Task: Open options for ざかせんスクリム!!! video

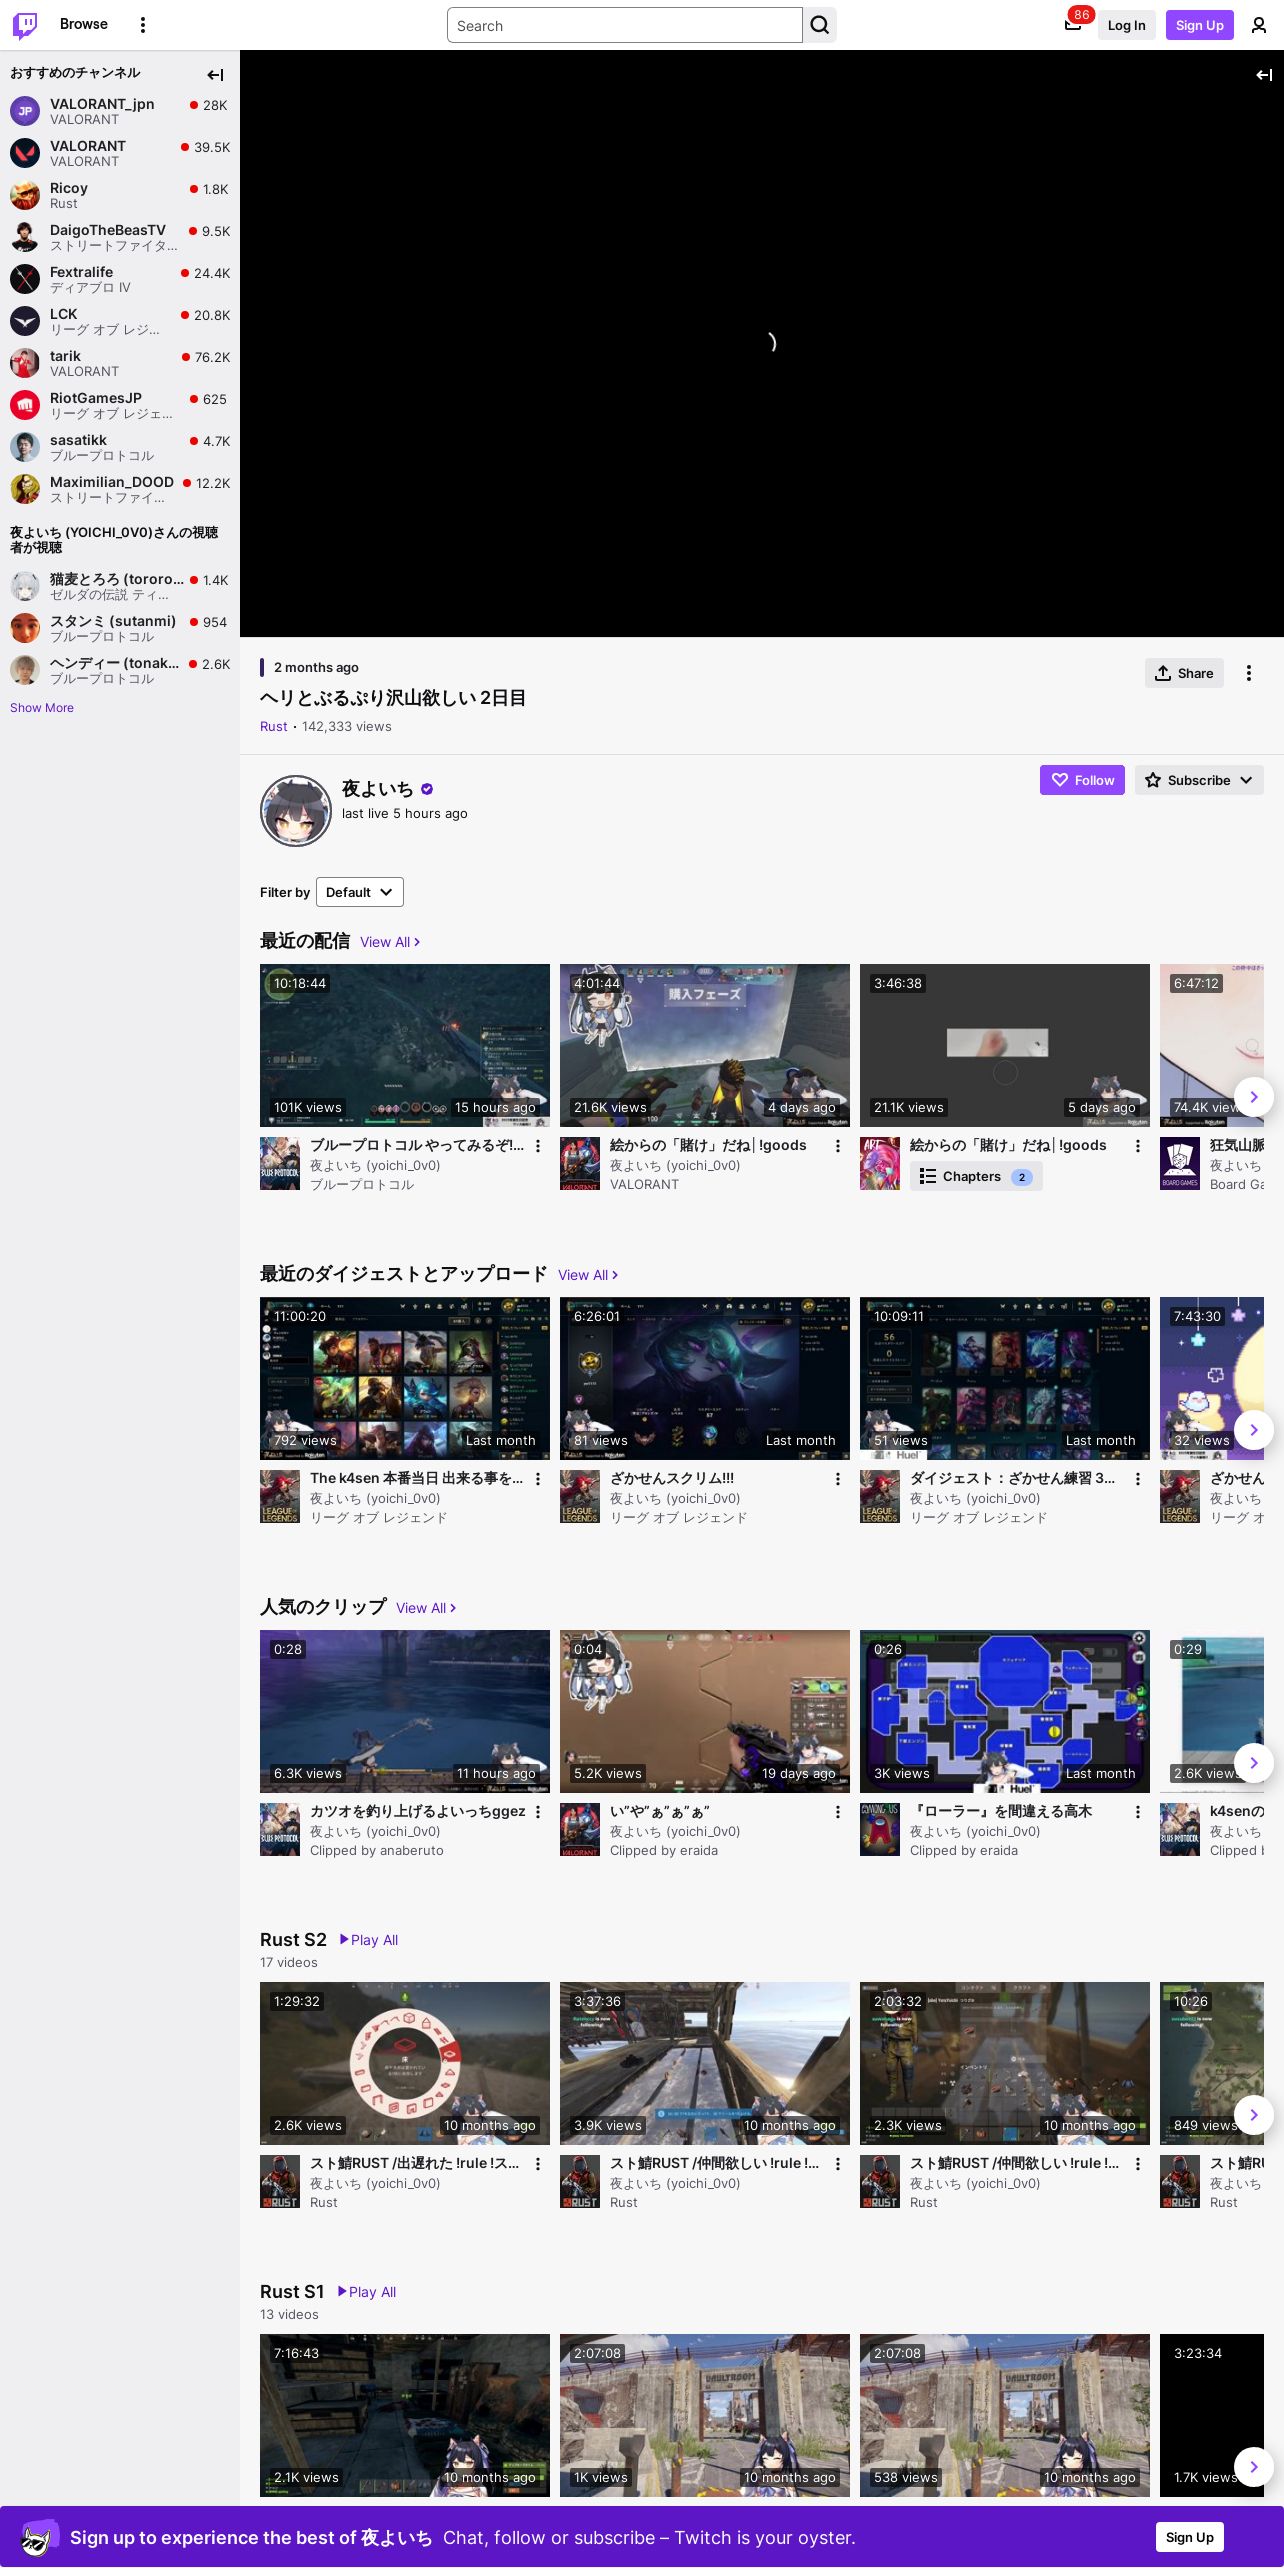Action: (838, 1479)
